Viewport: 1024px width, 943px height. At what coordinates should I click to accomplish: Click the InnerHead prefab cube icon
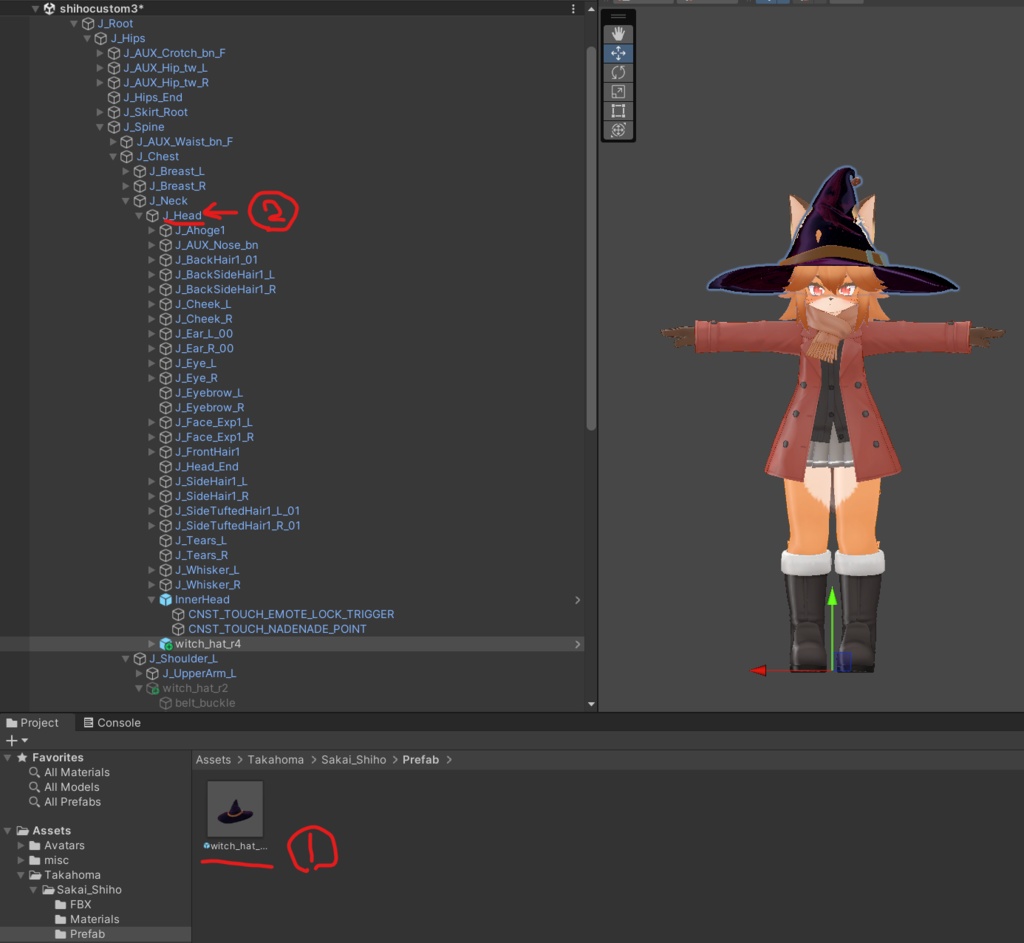166,599
